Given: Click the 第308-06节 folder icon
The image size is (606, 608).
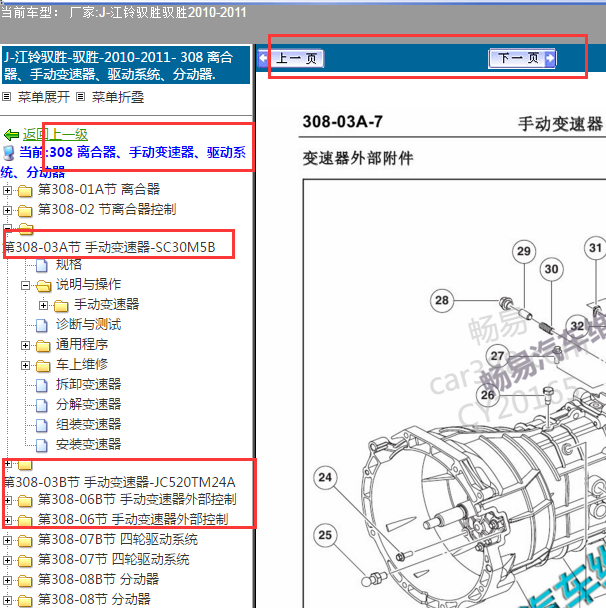Looking at the screenshot, I should 25,520.
